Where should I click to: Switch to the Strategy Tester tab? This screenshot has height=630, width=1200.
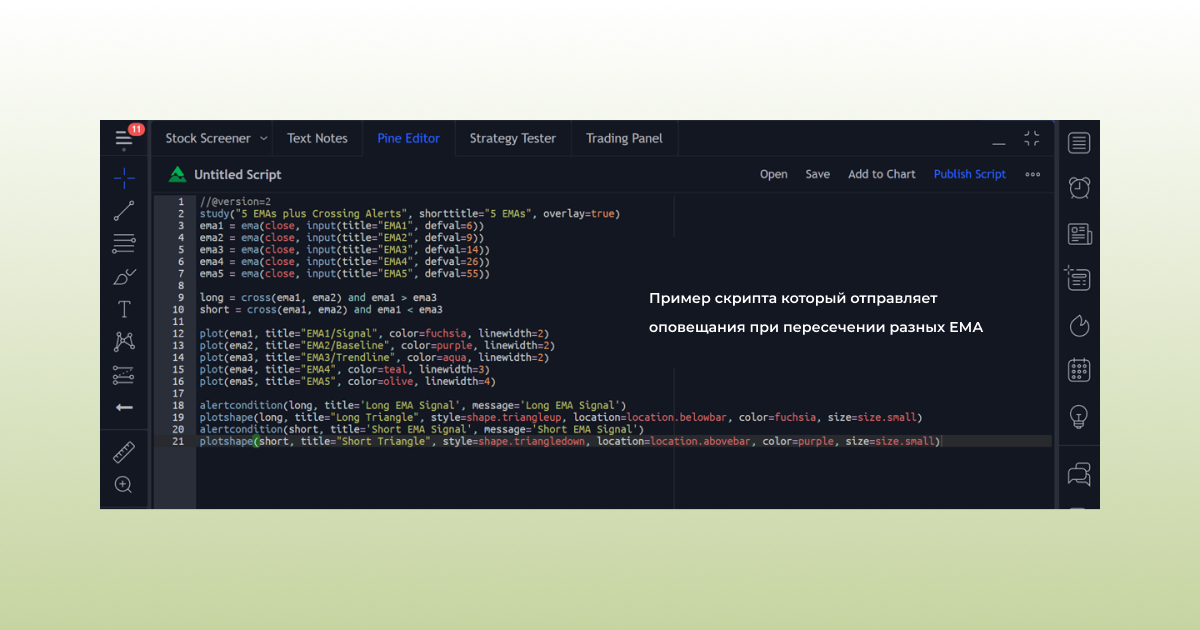512,139
